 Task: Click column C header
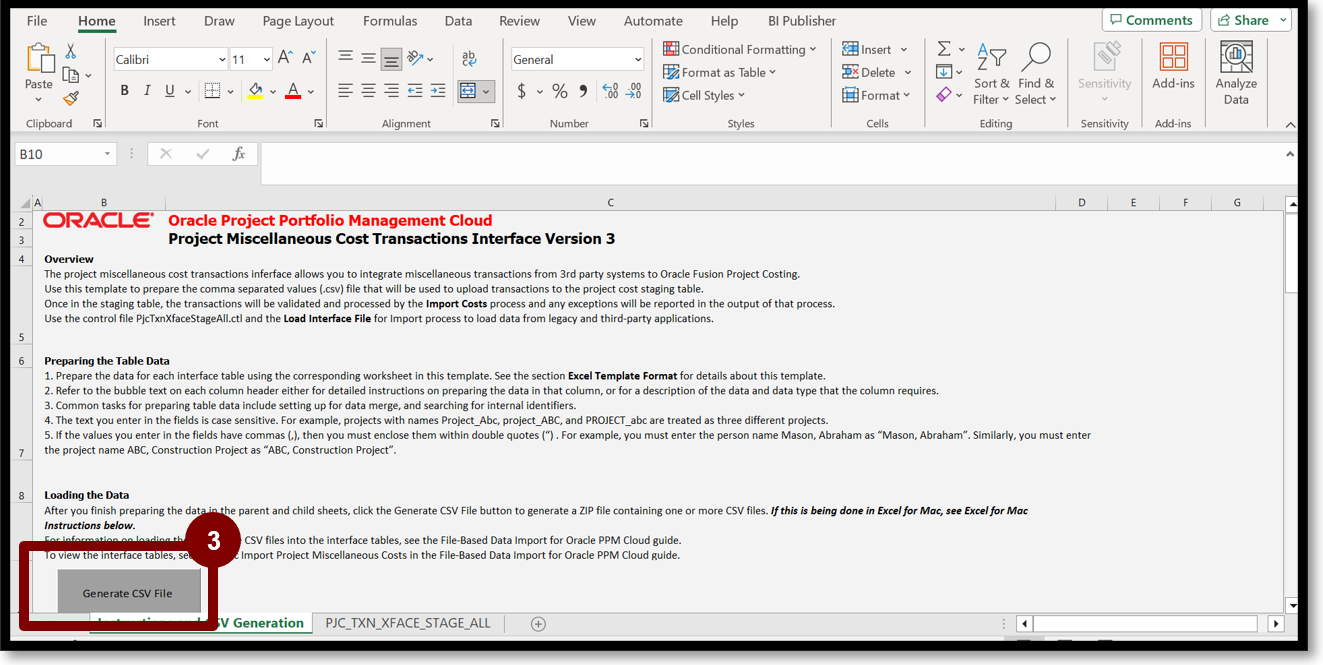point(610,203)
